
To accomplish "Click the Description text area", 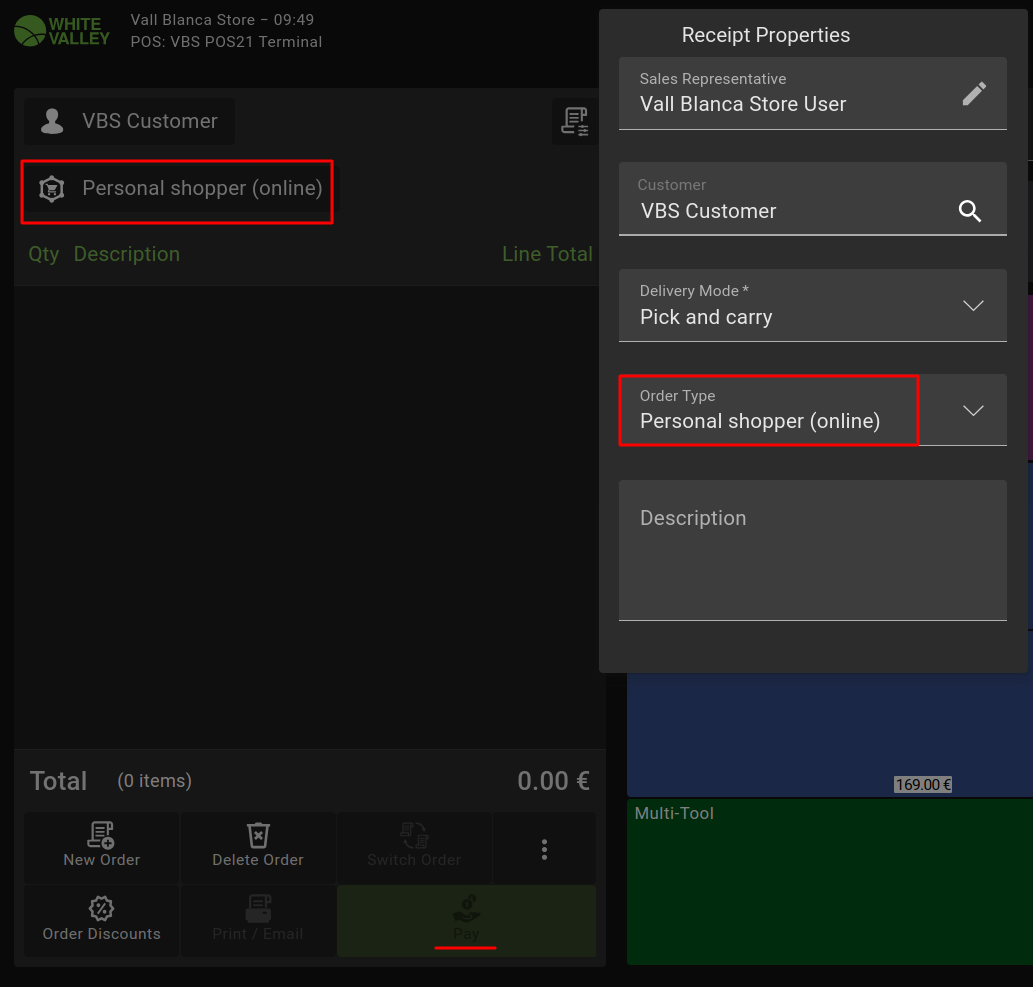I will tap(812, 550).
